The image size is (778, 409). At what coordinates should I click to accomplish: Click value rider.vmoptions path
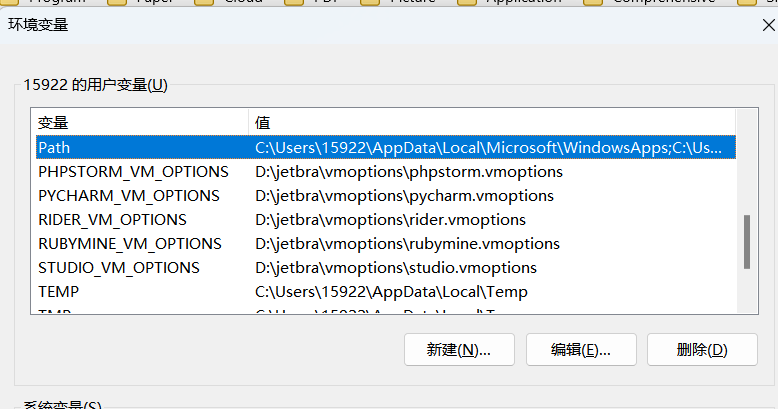pos(390,219)
